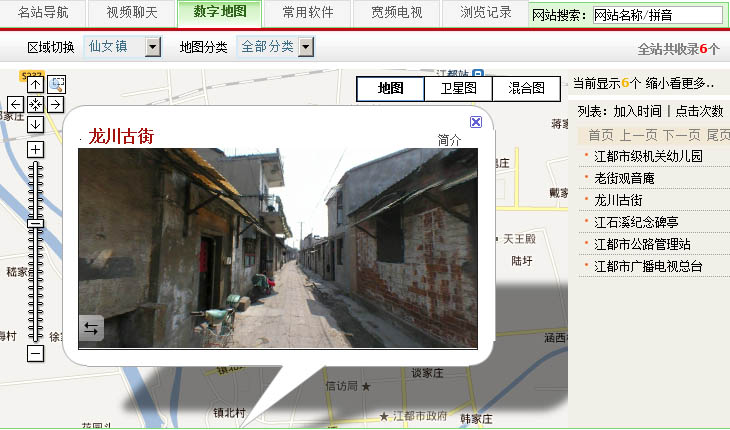Switch map view to 混合图
The height and width of the screenshot is (430, 730).
tap(527, 88)
